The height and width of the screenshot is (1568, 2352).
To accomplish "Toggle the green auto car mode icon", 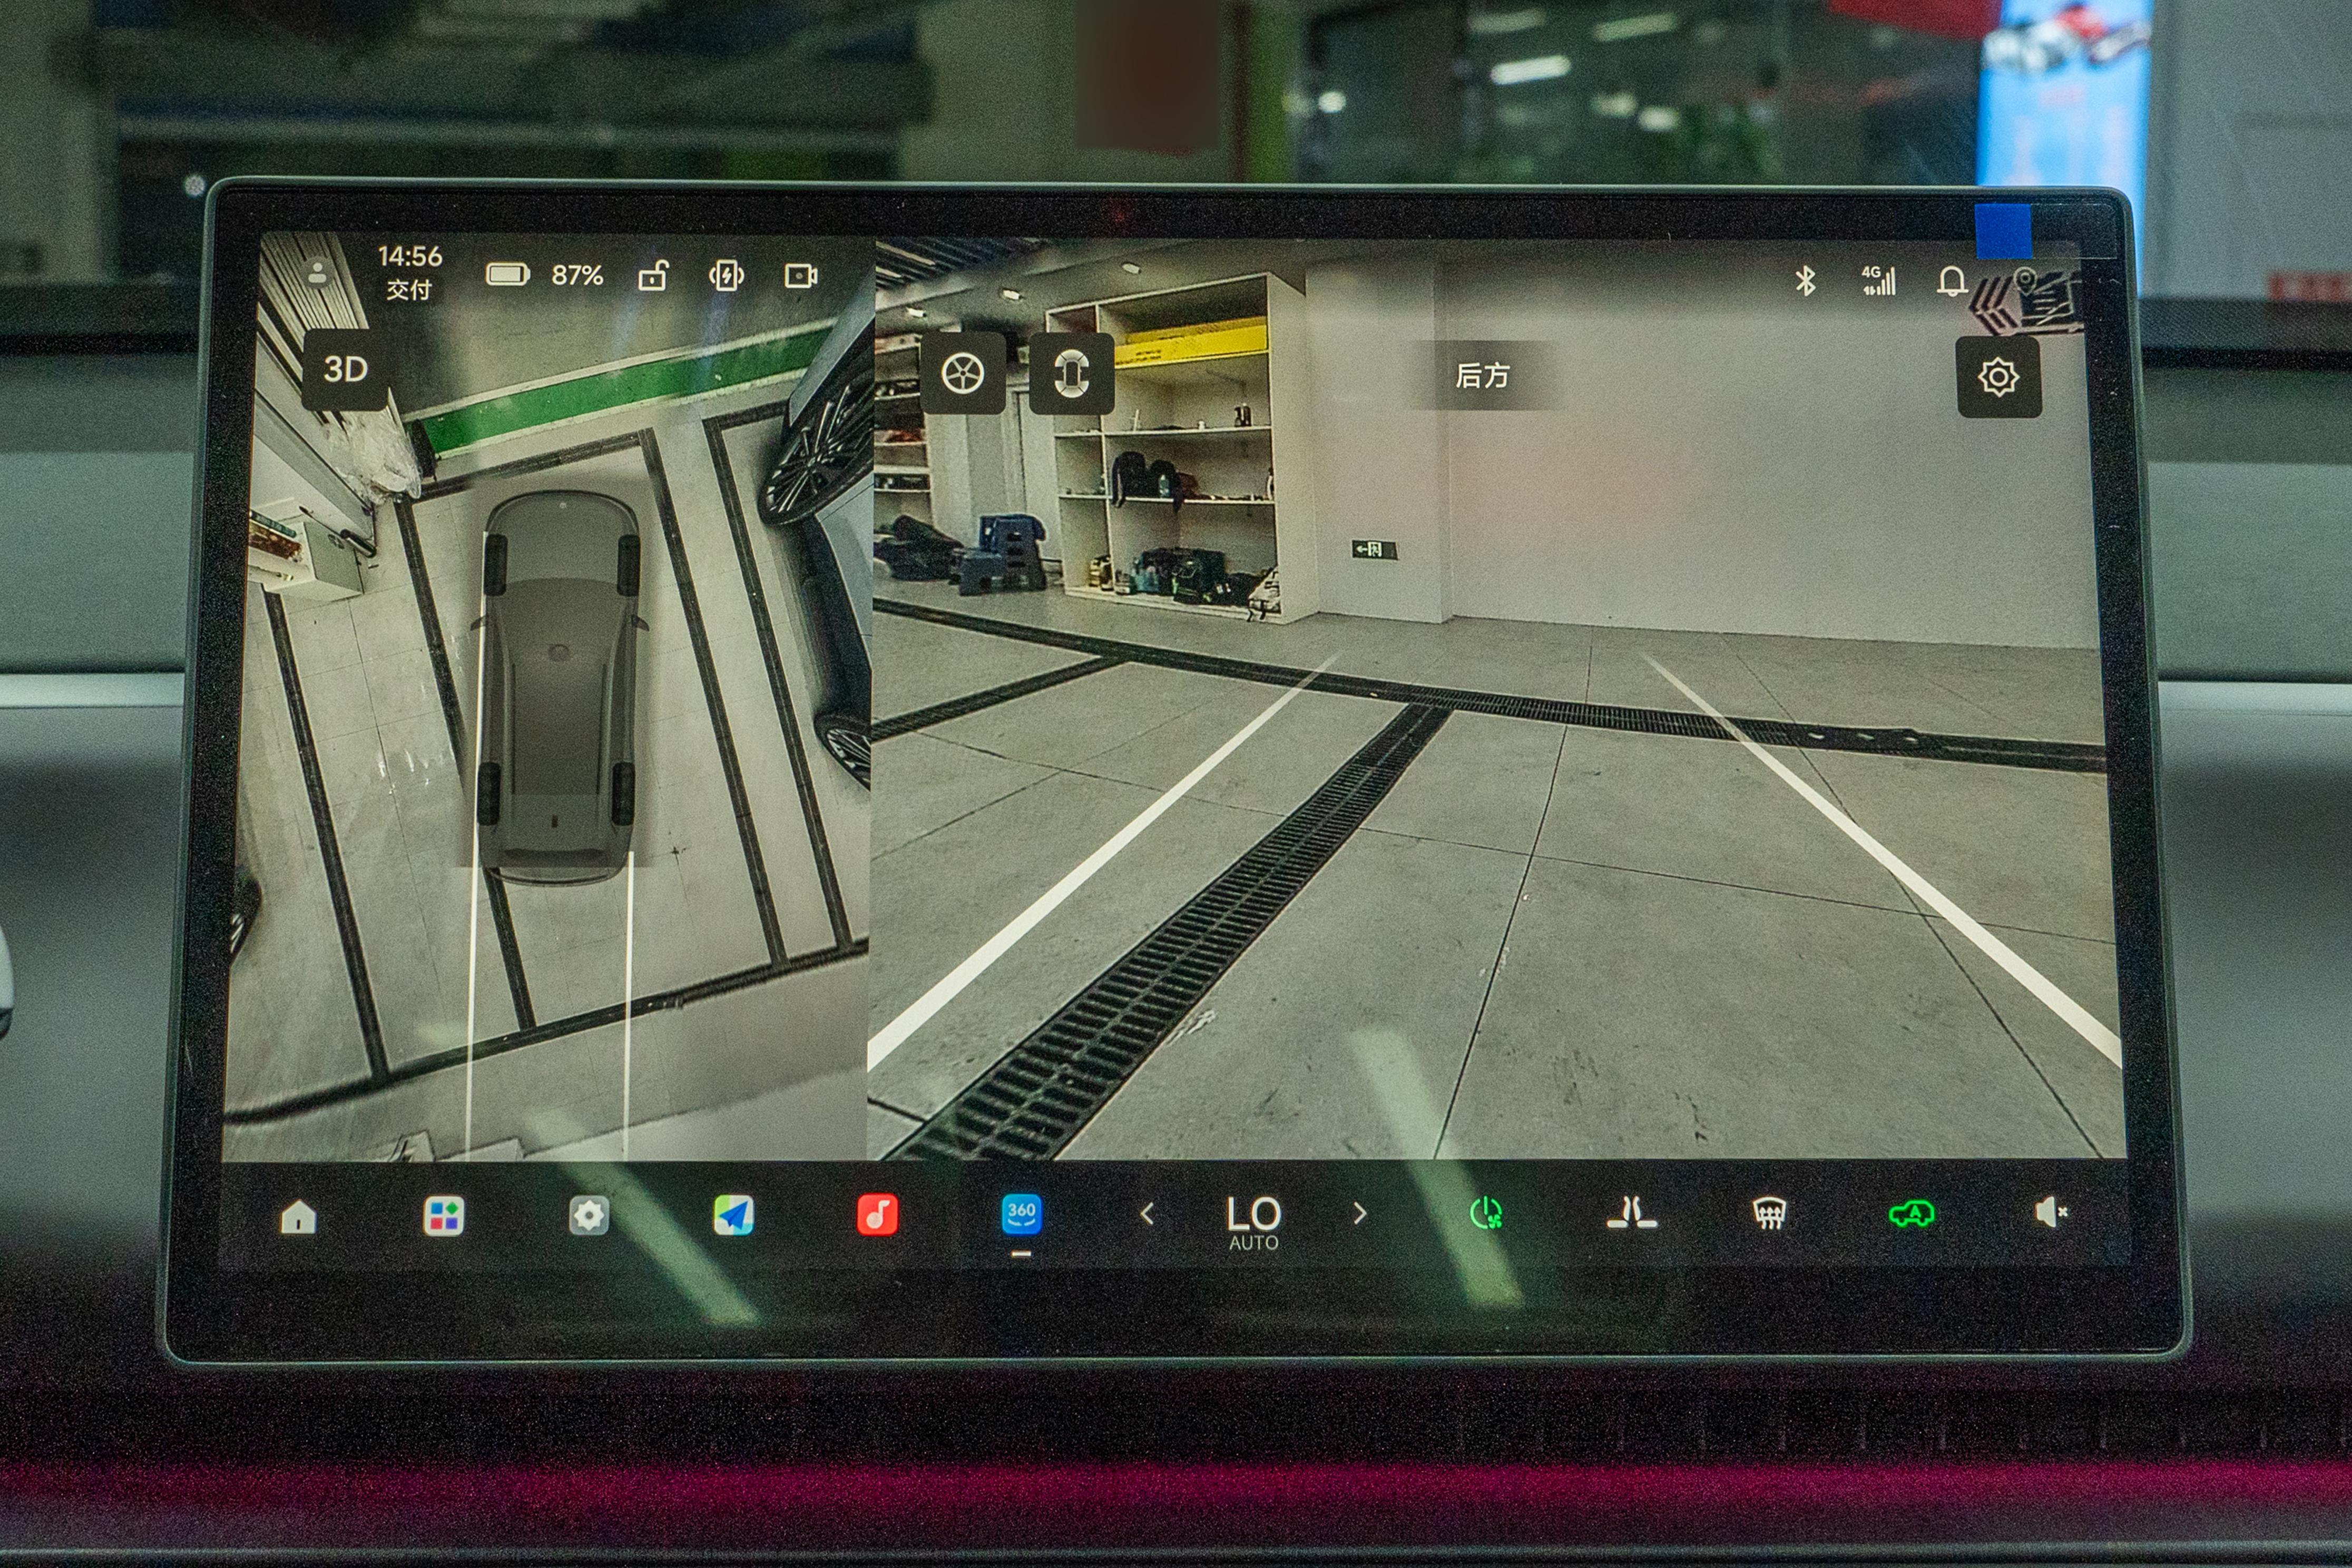I will click(x=1911, y=1214).
